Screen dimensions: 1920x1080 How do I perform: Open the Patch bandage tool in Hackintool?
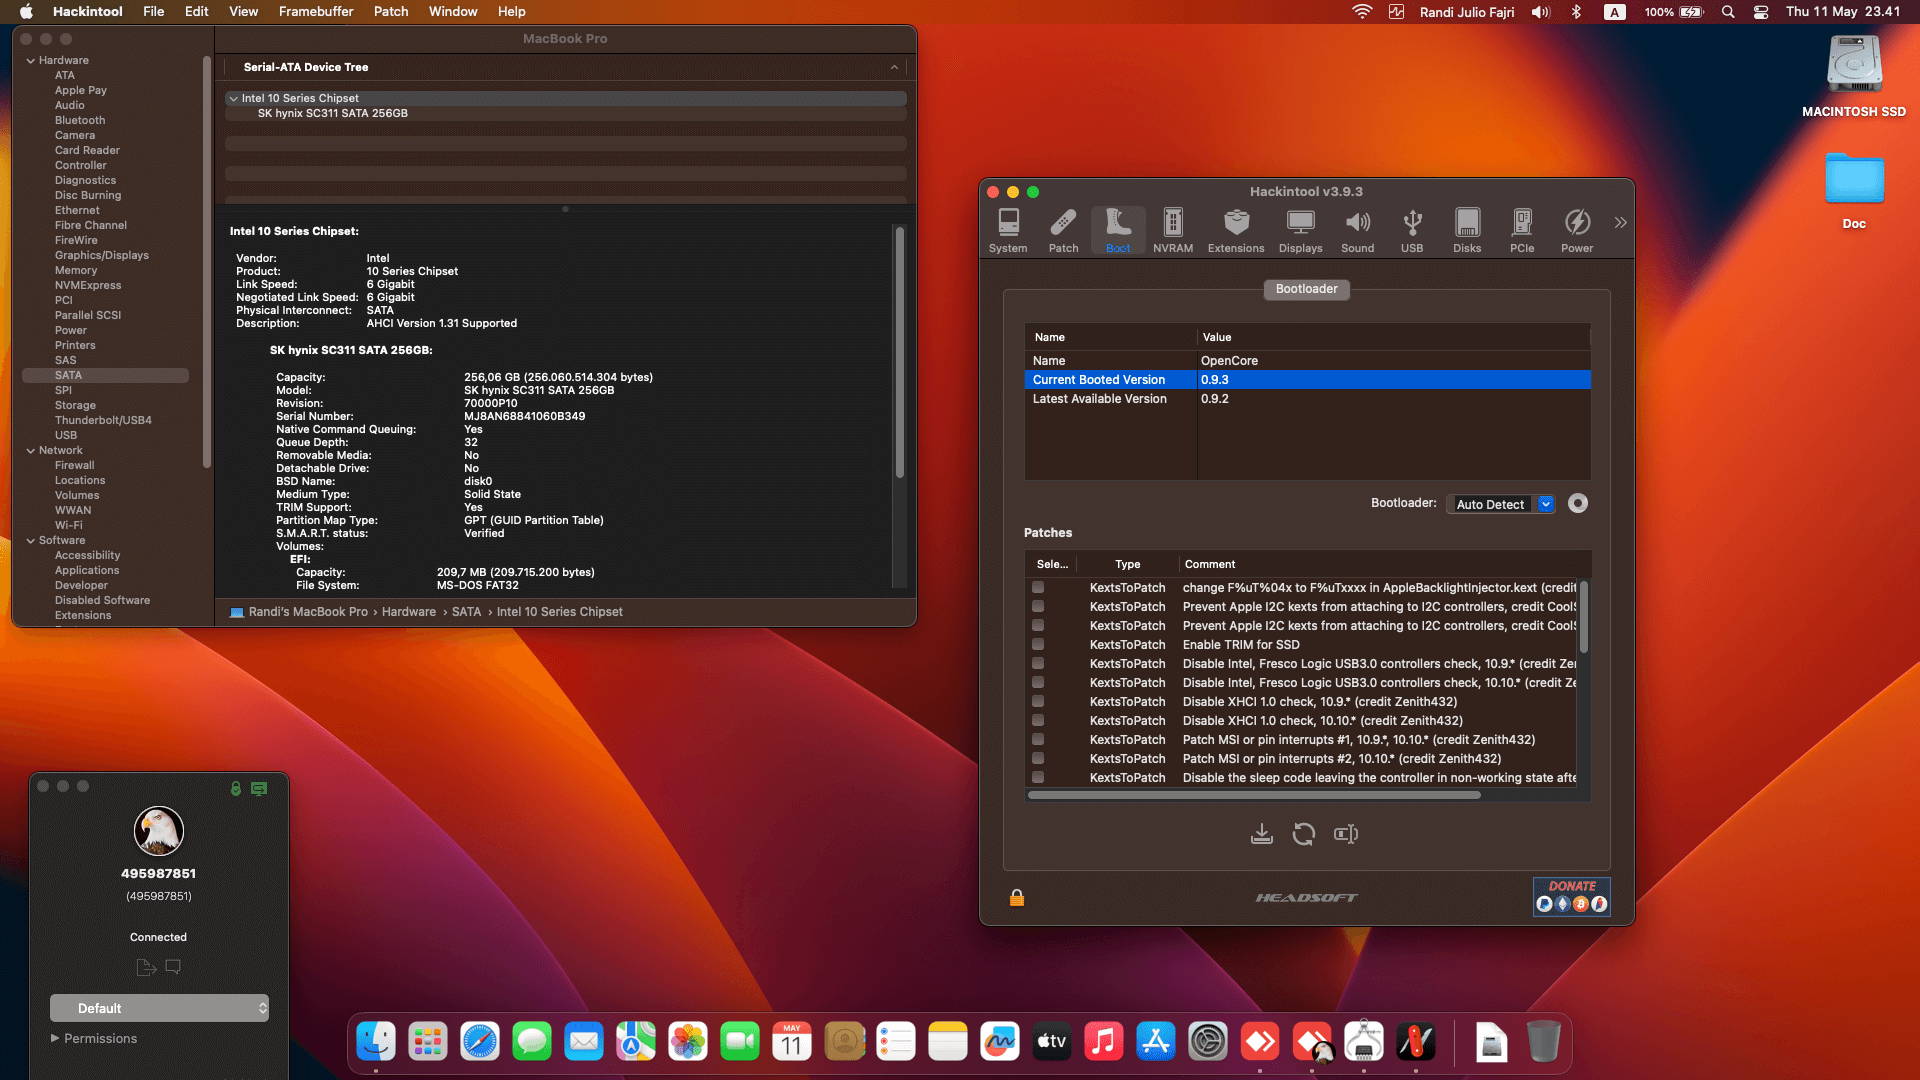pos(1063,231)
